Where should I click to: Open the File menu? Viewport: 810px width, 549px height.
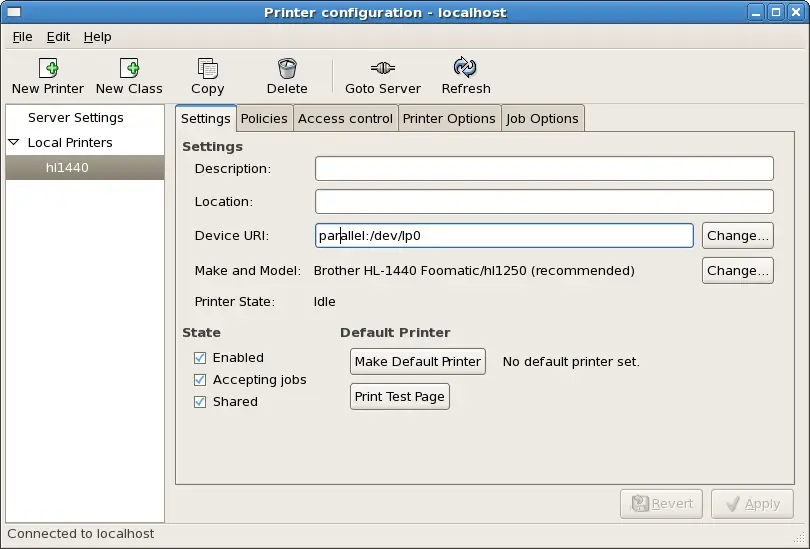[22, 37]
